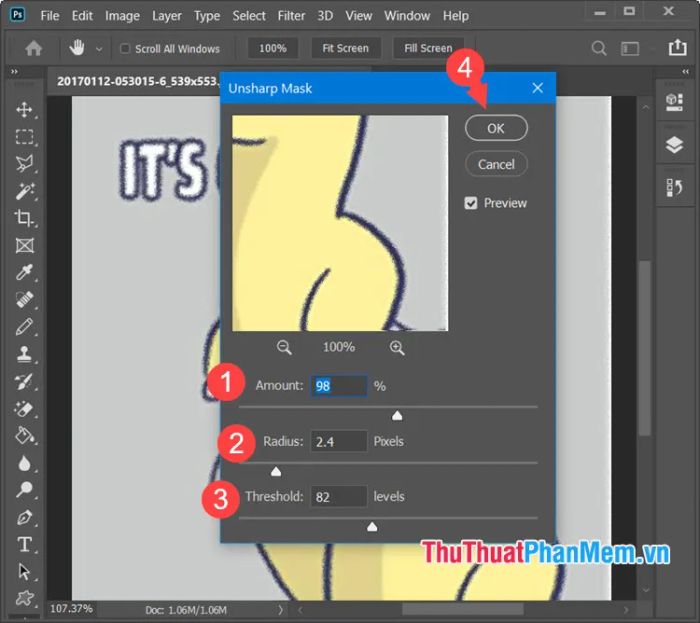
Task: Open the Filter menu
Action: 291,16
